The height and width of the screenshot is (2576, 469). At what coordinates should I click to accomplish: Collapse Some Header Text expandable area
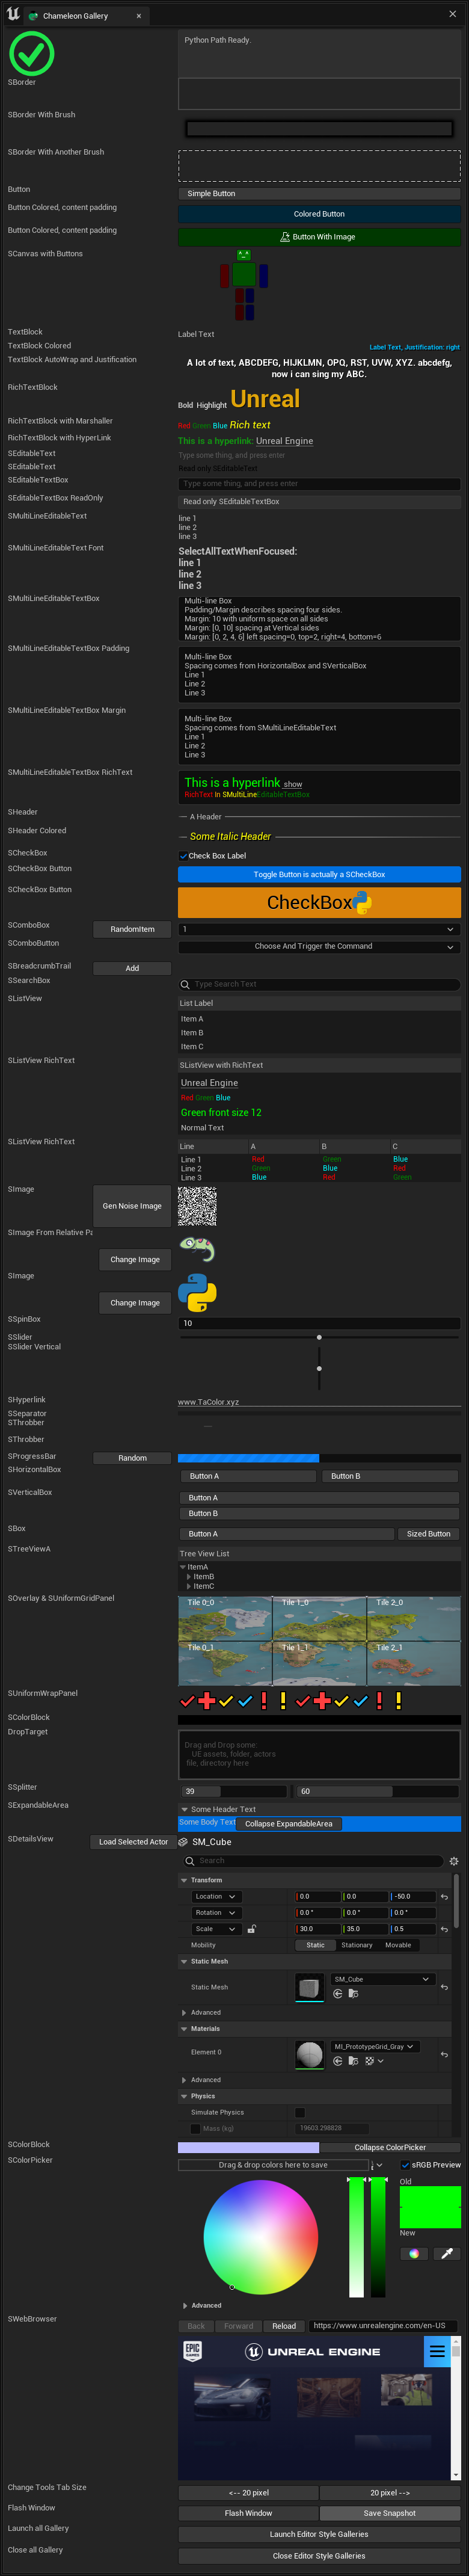tap(185, 1809)
